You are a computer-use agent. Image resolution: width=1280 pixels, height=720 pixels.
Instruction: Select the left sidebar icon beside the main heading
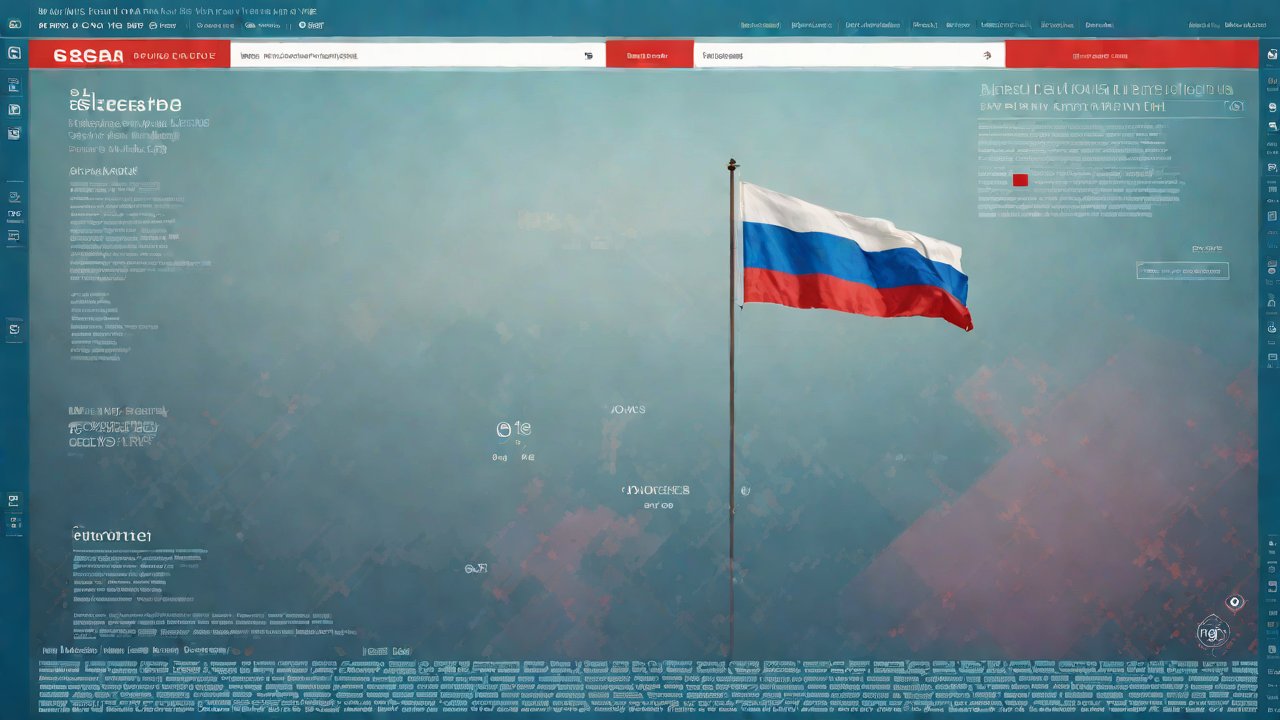click(x=14, y=109)
